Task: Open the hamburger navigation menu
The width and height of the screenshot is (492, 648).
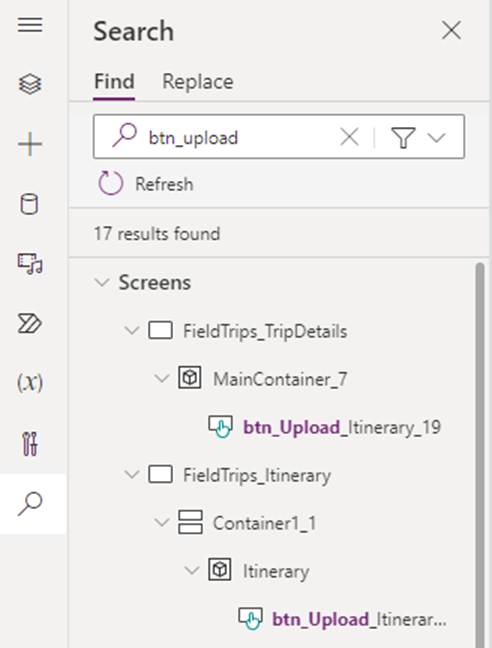Action: pyautogui.click(x=30, y=25)
